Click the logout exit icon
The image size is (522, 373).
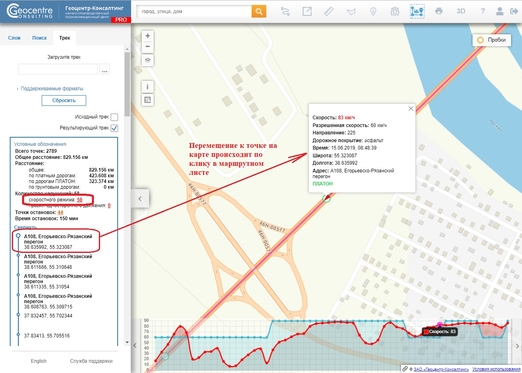coord(514,11)
